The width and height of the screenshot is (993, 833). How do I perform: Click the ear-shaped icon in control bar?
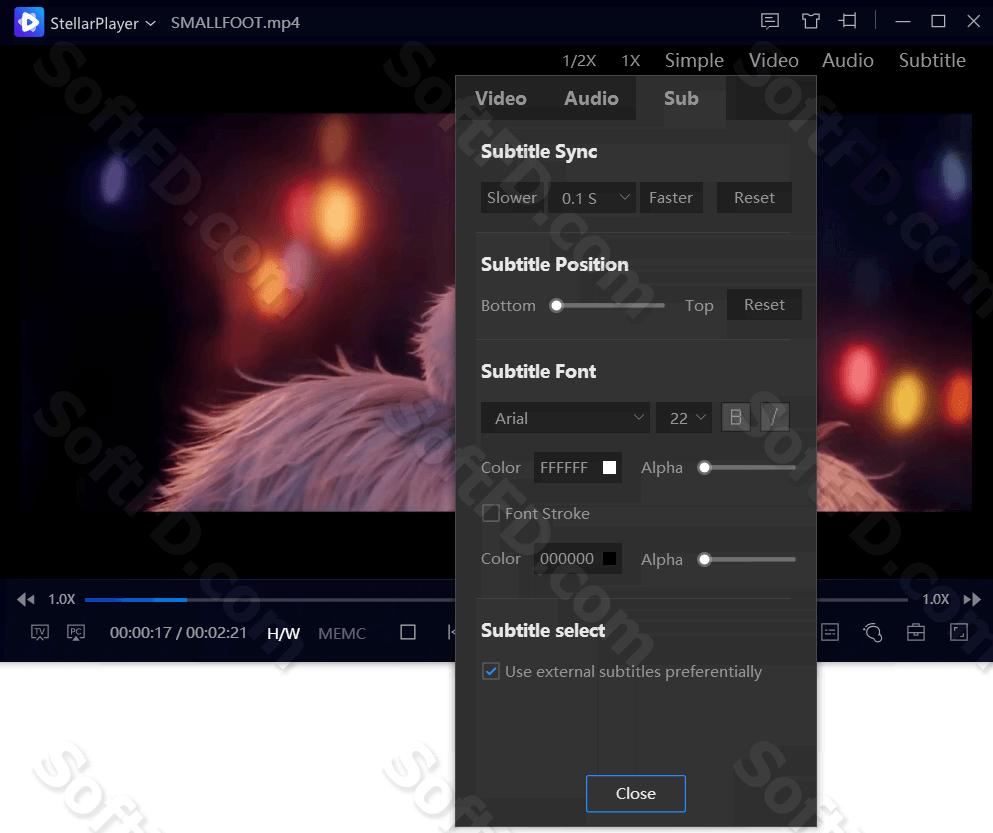click(x=873, y=632)
